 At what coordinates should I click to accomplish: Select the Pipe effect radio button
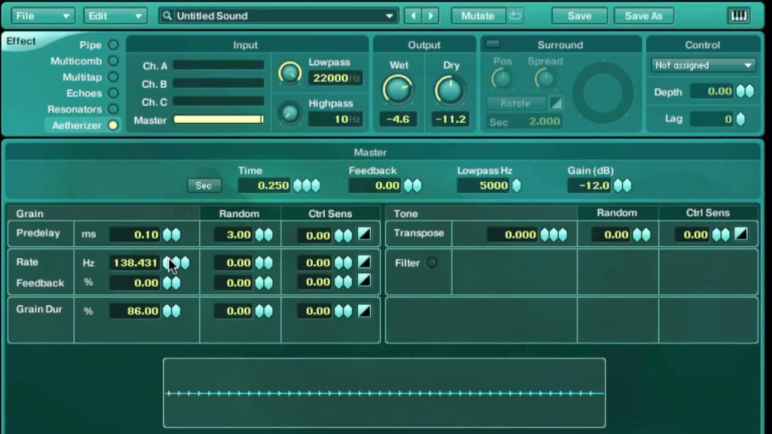(x=113, y=45)
